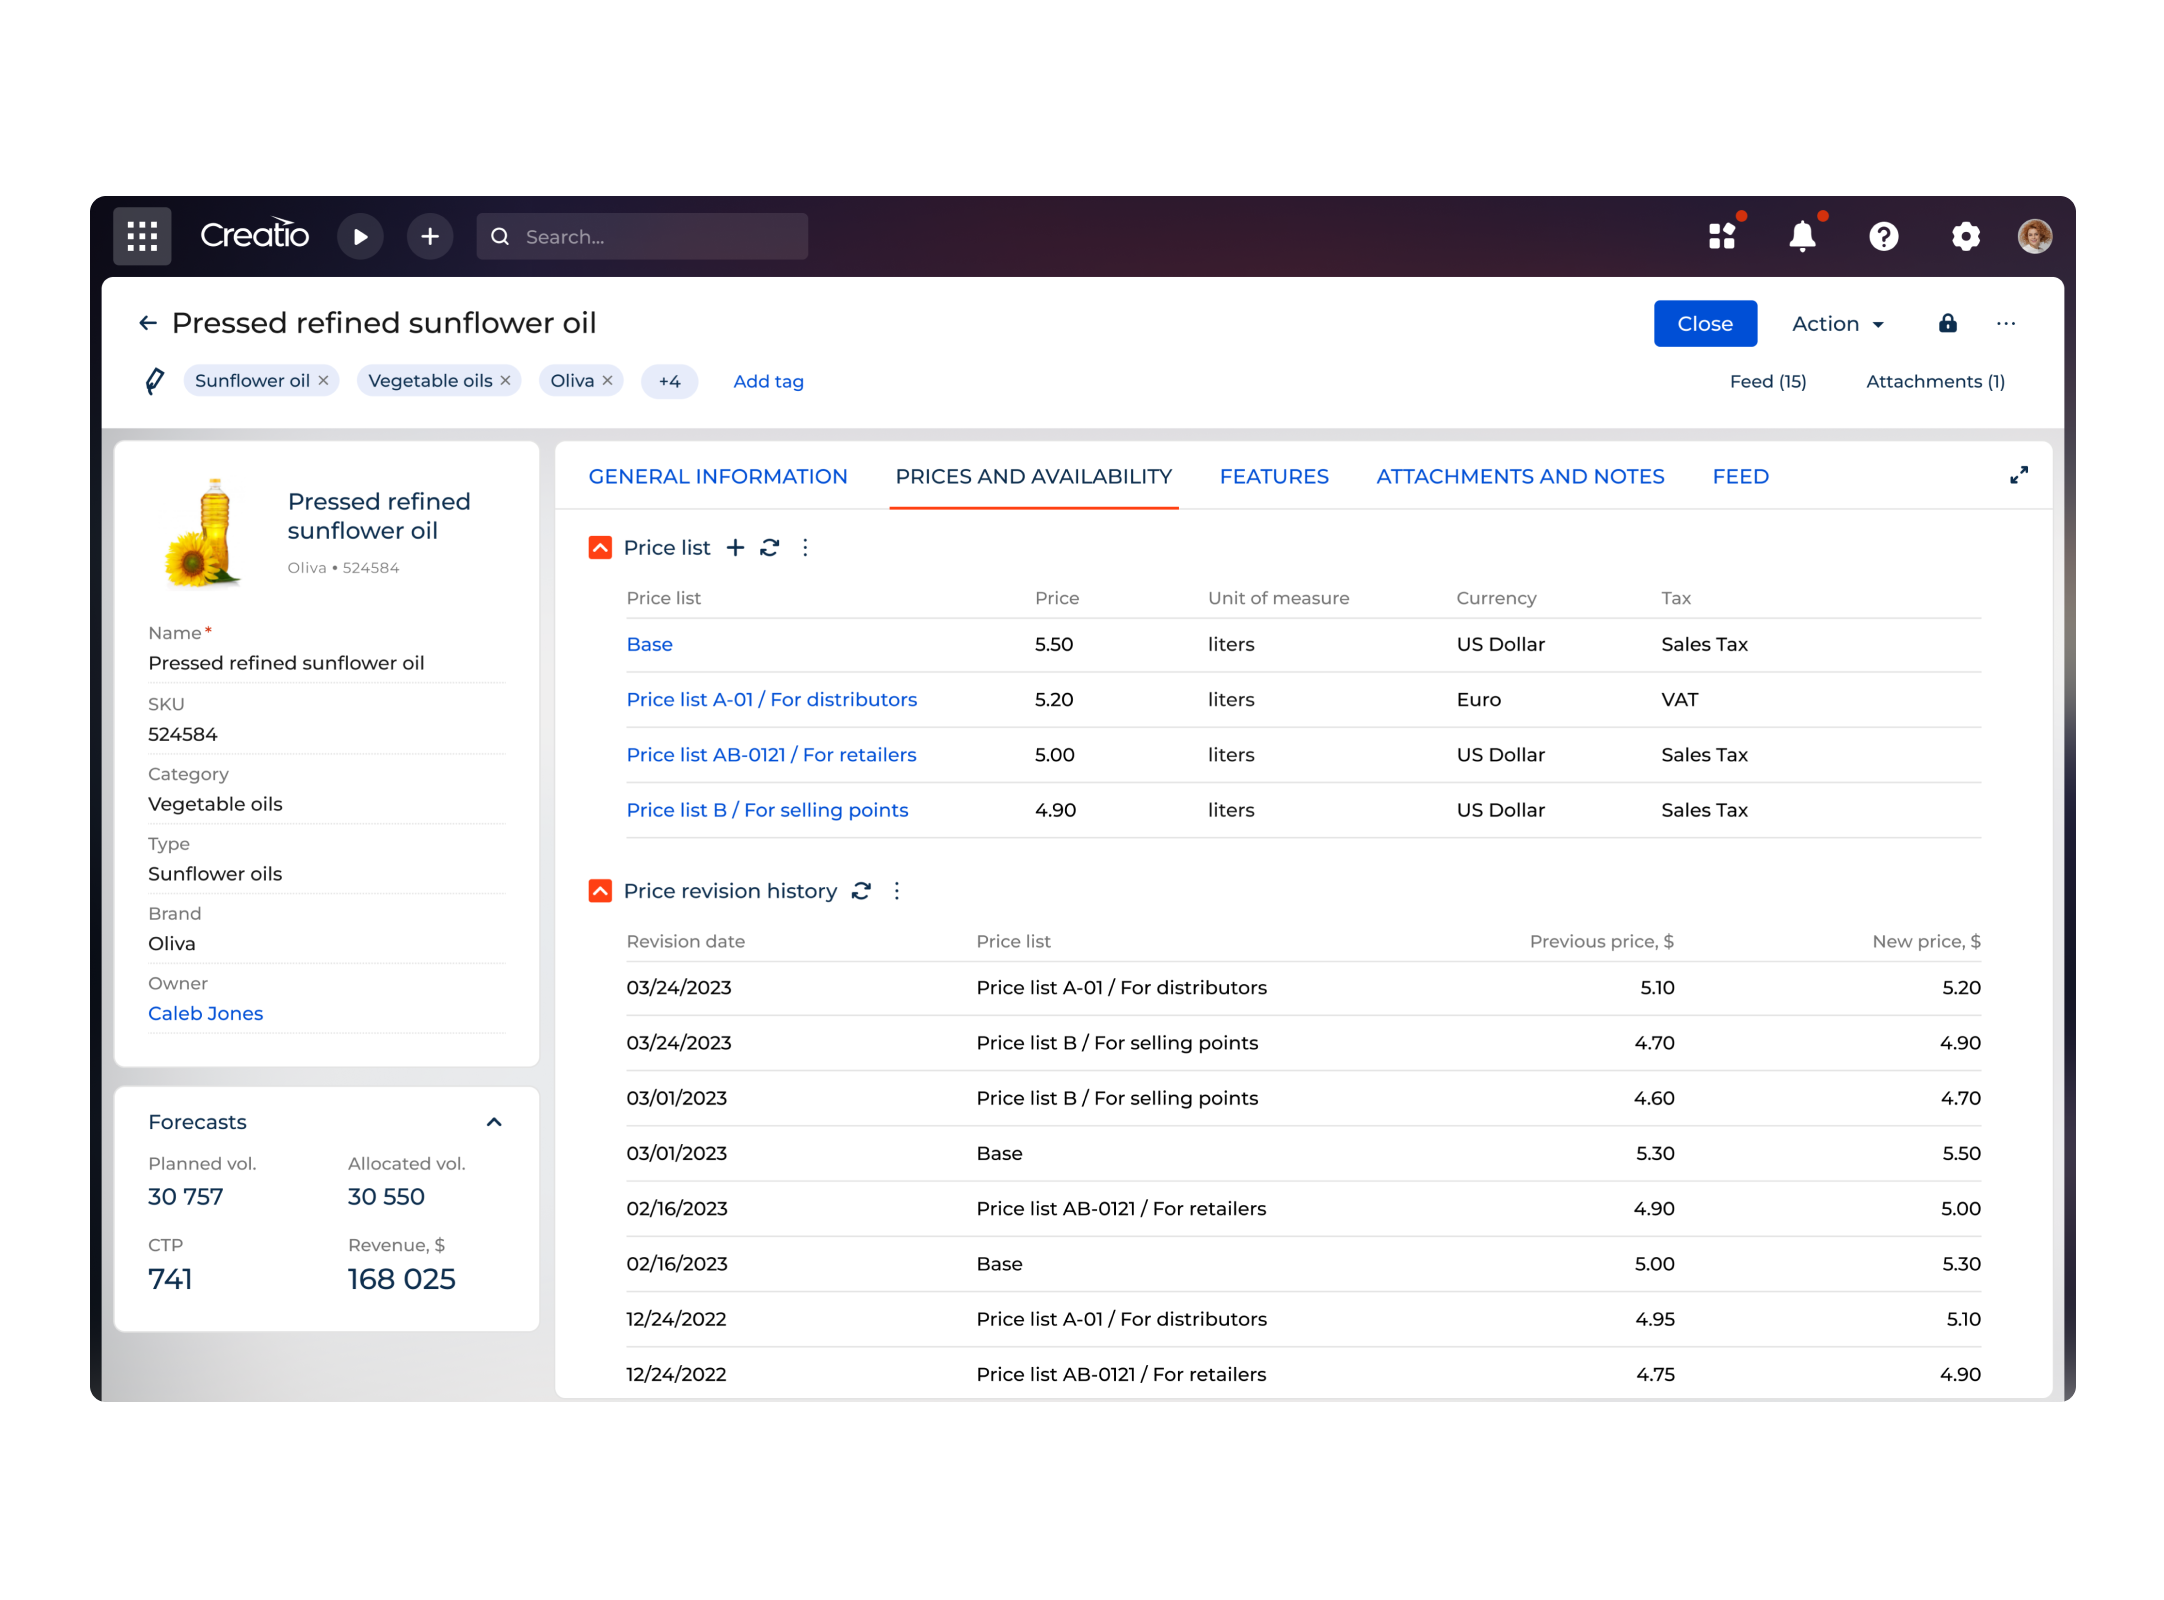Click the lock icon beside Action
Screen dimensions: 2164x1600
pos(1948,323)
